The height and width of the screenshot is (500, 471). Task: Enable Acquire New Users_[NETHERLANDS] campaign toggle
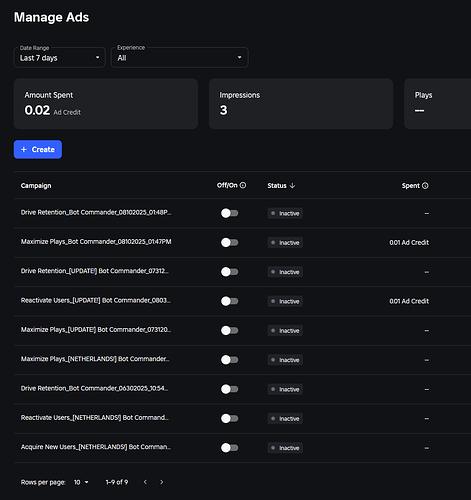coord(230,448)
